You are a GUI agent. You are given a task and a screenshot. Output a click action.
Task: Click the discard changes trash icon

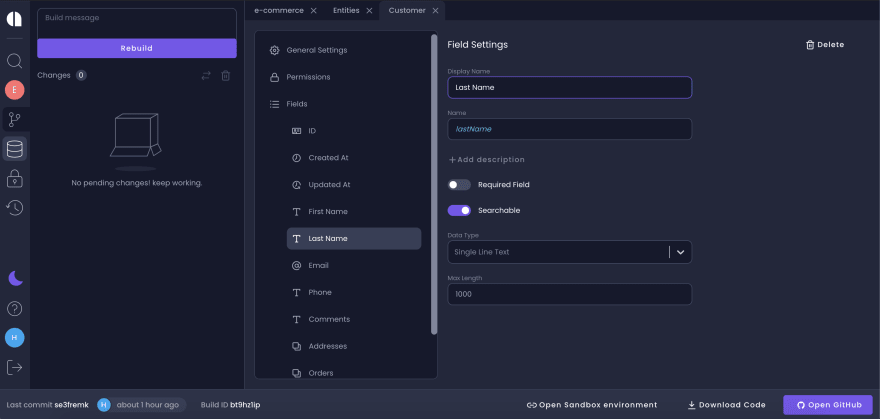click(226, 75)
